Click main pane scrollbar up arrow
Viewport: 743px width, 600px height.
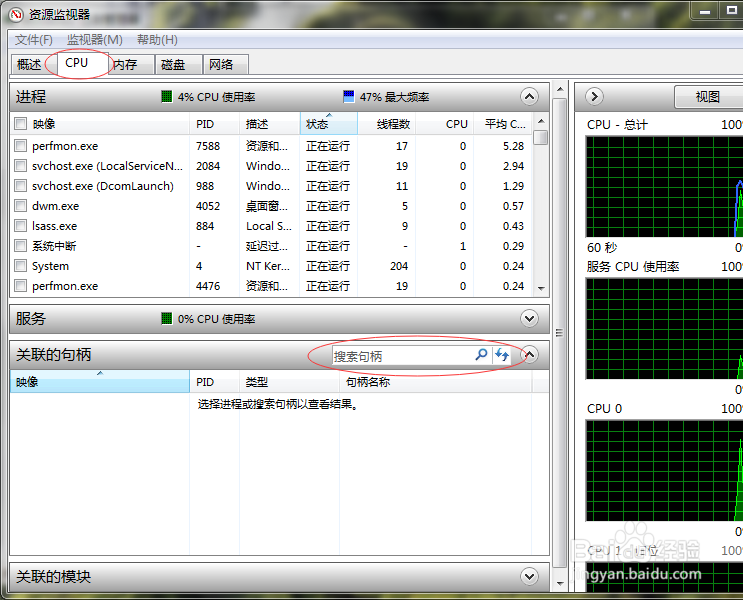(x=560, y=89)
